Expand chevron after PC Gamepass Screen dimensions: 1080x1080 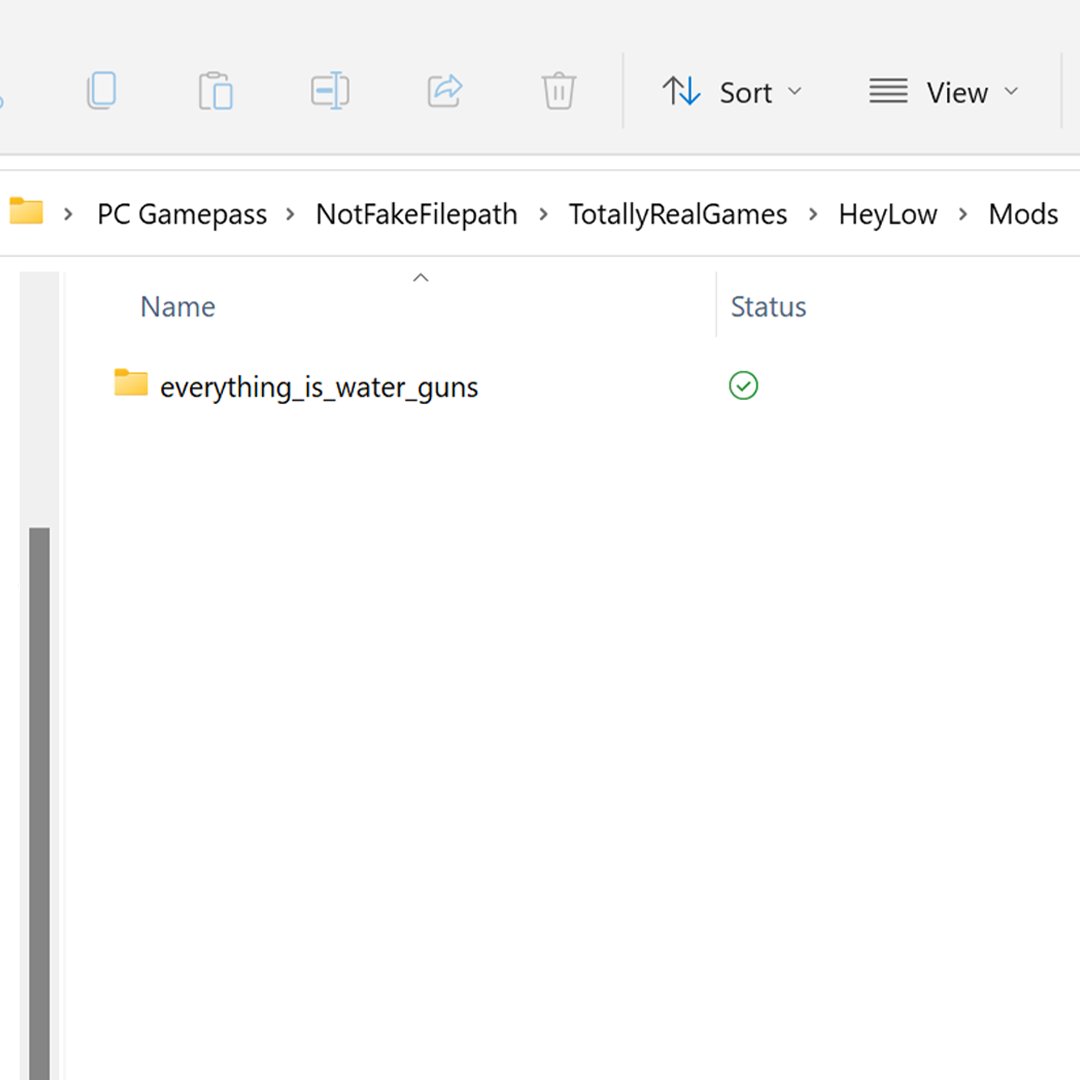pyautogui.click(x=291, y=214)
